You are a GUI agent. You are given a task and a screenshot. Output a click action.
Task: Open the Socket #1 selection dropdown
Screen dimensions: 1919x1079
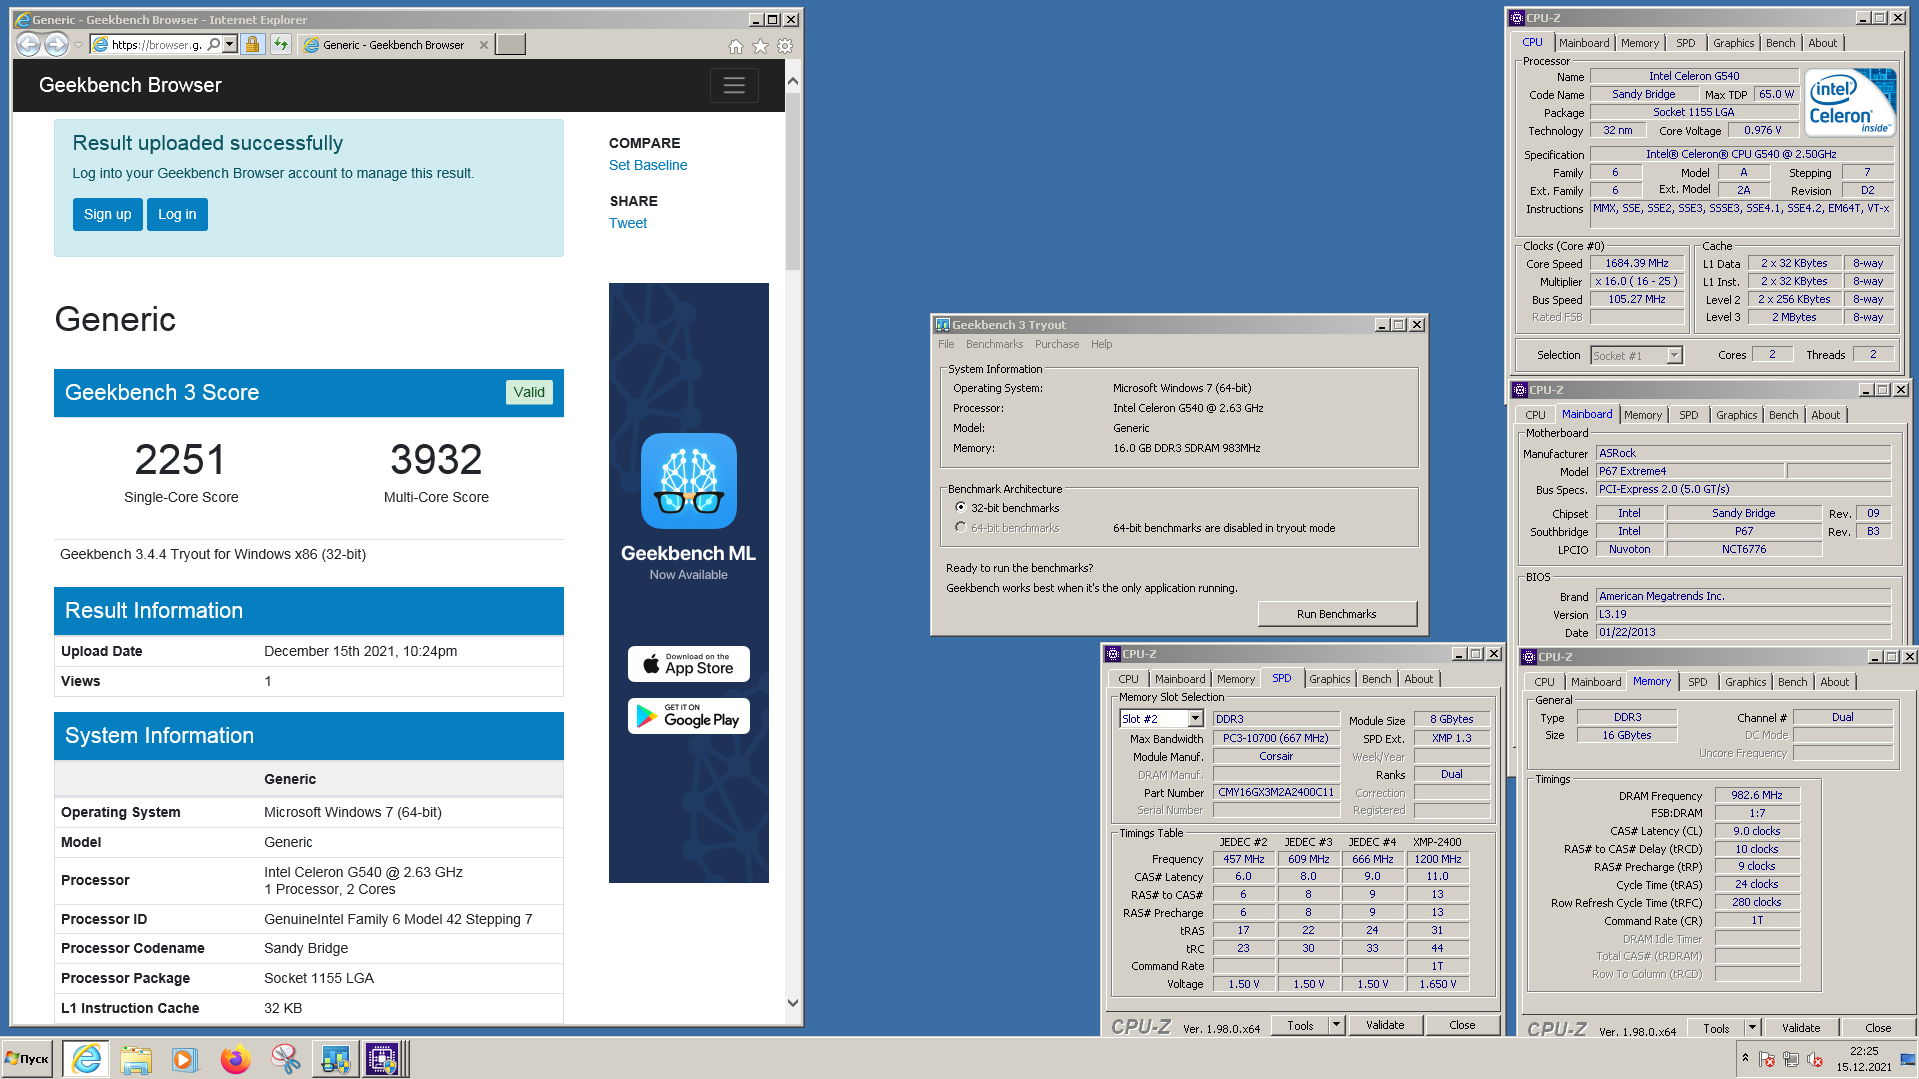tap(1674, 355)
